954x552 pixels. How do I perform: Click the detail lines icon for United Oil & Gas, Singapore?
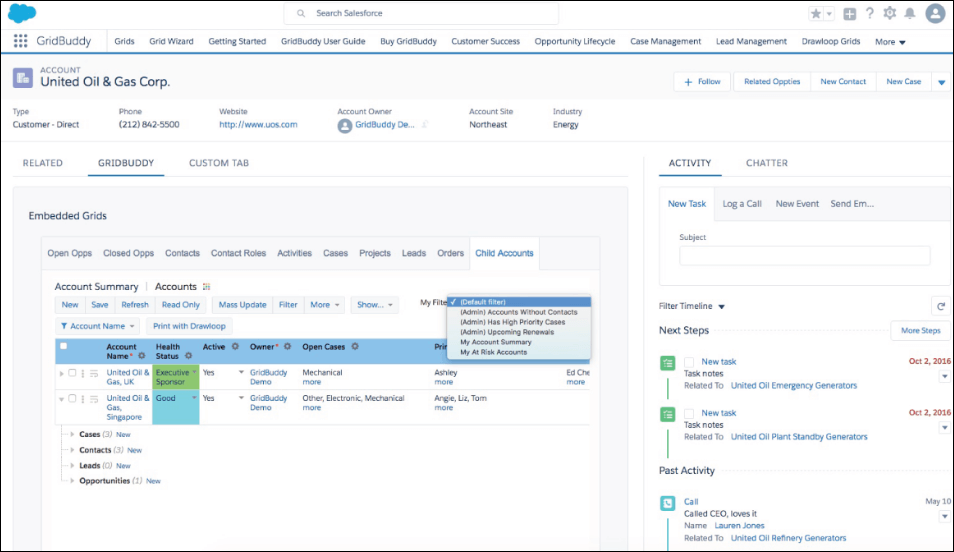click(x=94, y=399)
